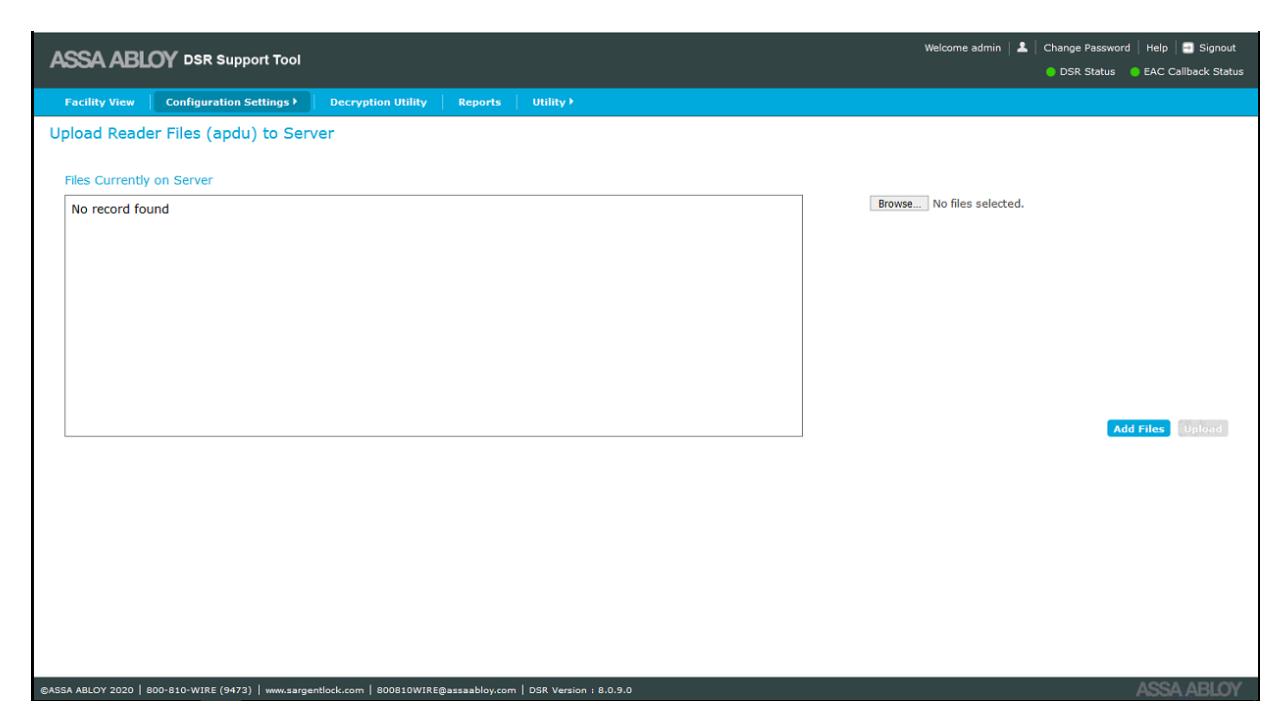Click the 'No files selected.' label
The width and height of the screenshot is (1286, 722).
(x=979, y=204)
